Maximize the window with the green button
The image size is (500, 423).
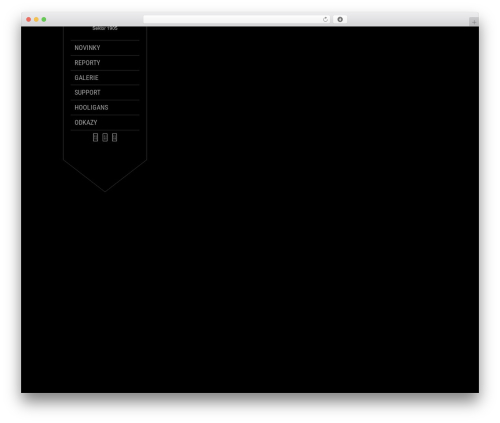point(44,19)
